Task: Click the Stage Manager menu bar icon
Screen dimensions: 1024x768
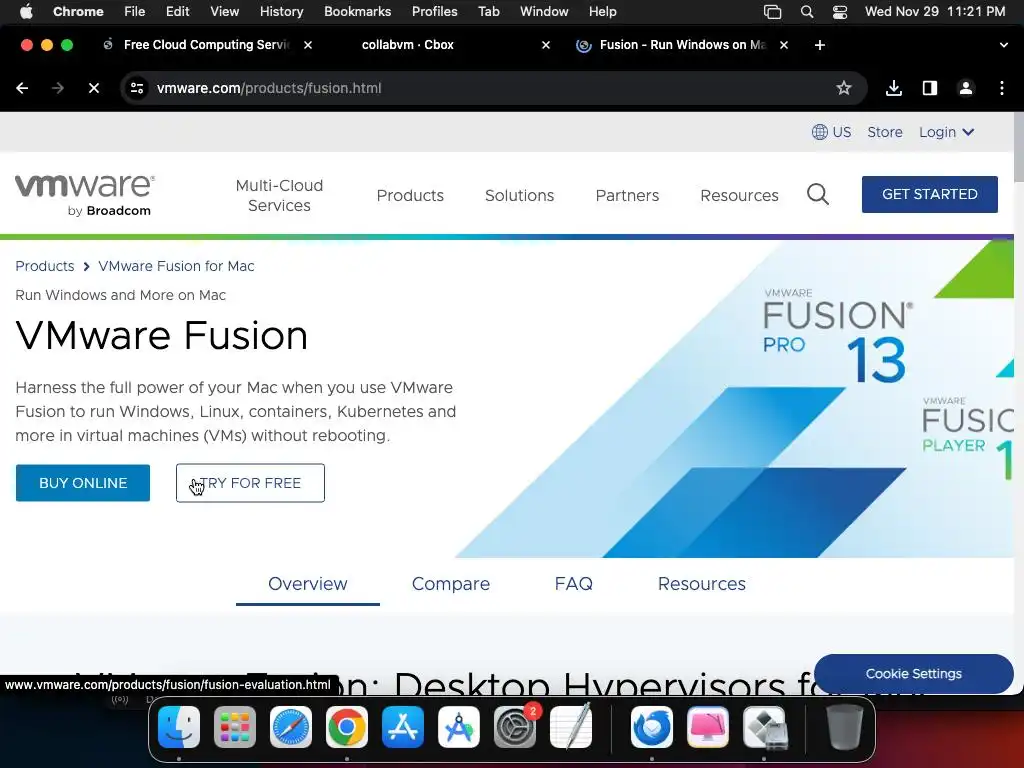Action: point(772,11)
